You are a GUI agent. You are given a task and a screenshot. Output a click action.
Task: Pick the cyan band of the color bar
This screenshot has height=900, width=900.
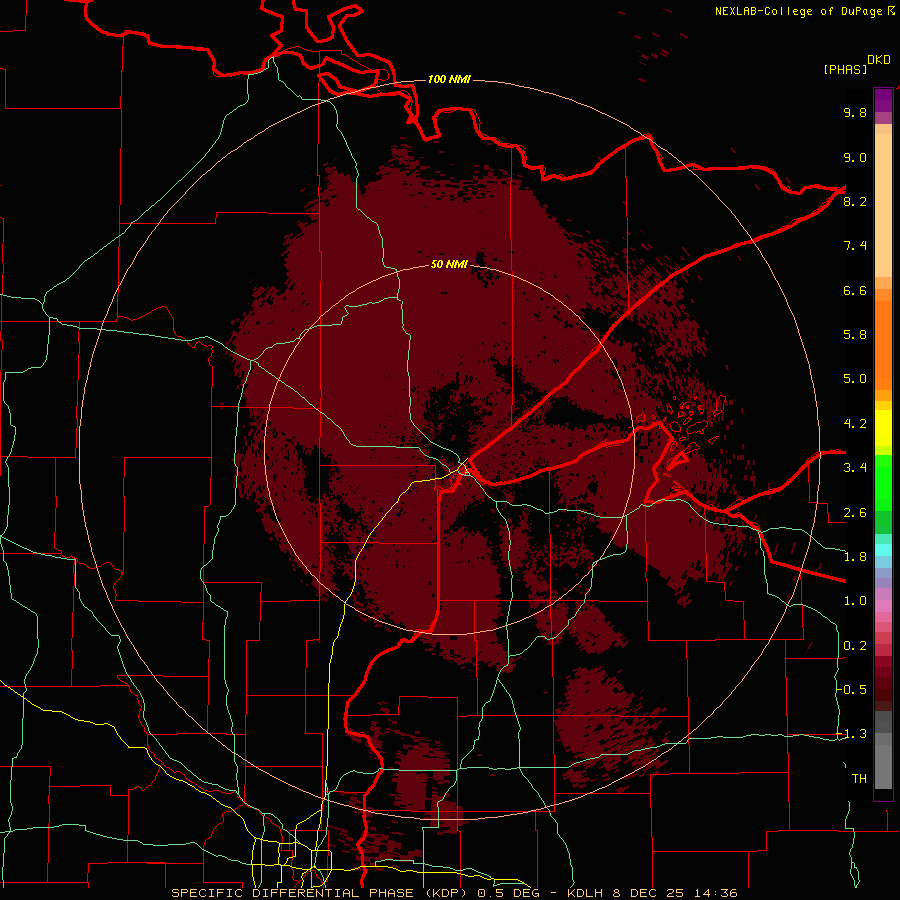coord(883,550)
